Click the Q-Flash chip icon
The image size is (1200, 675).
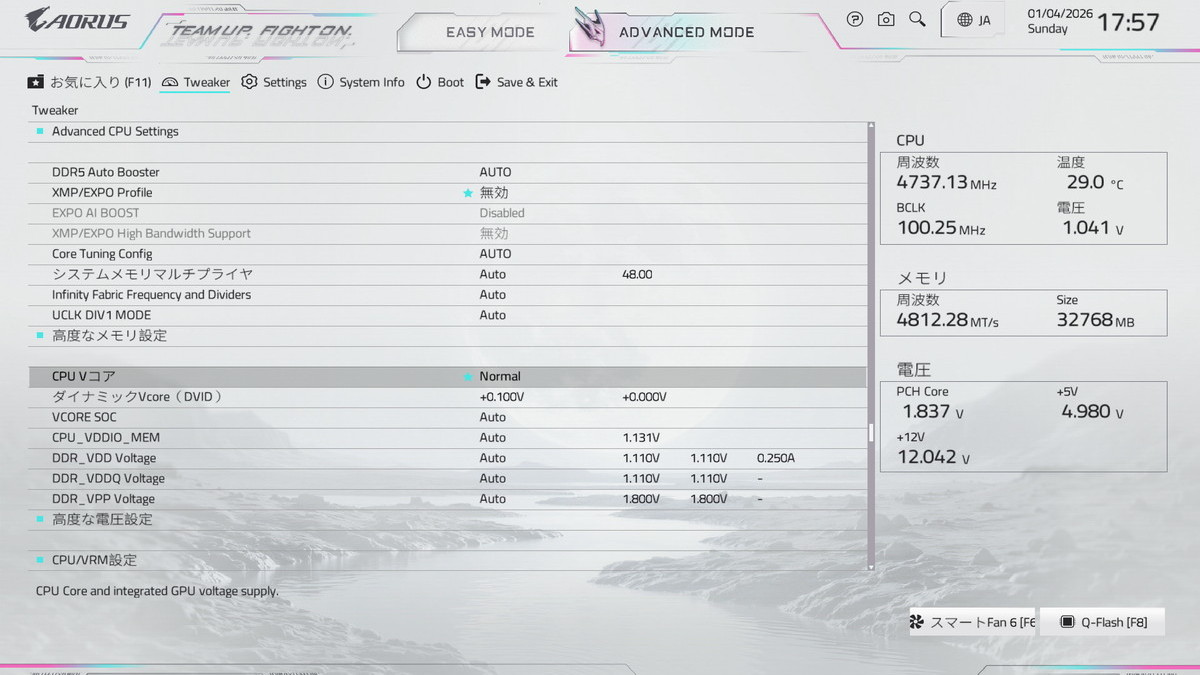(x=1067, y=622)
